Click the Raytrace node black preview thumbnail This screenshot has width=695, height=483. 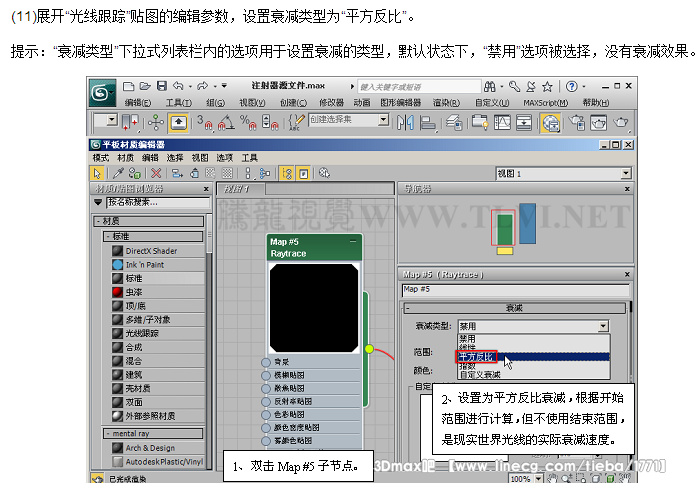pos(314,308)
